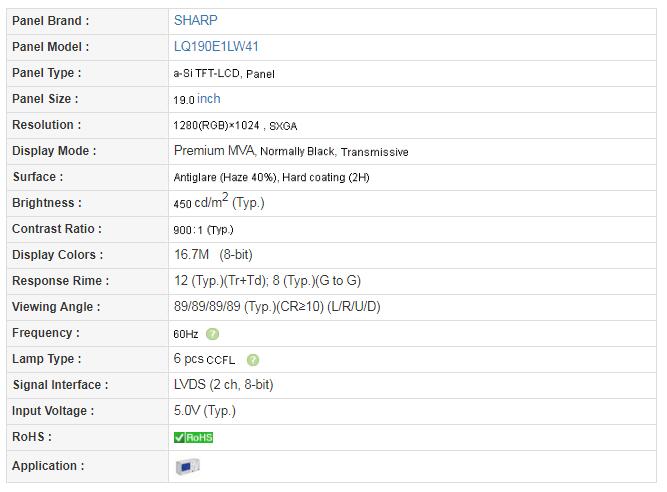Image resolution: width=667 pixels, height=492 pixels.
Task: Click the 450 cd/m² brightness value
Action: 219,202
